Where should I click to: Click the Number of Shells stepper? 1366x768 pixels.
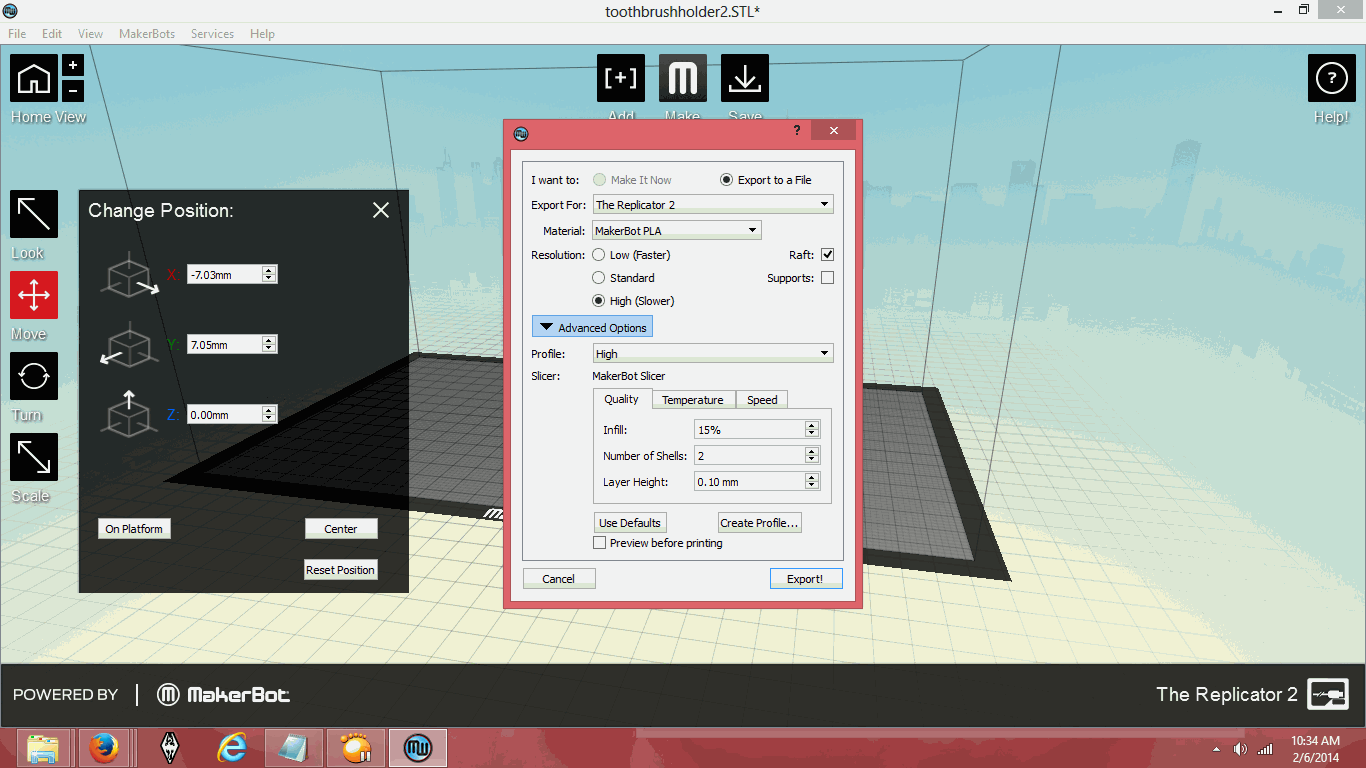[812, 455]
